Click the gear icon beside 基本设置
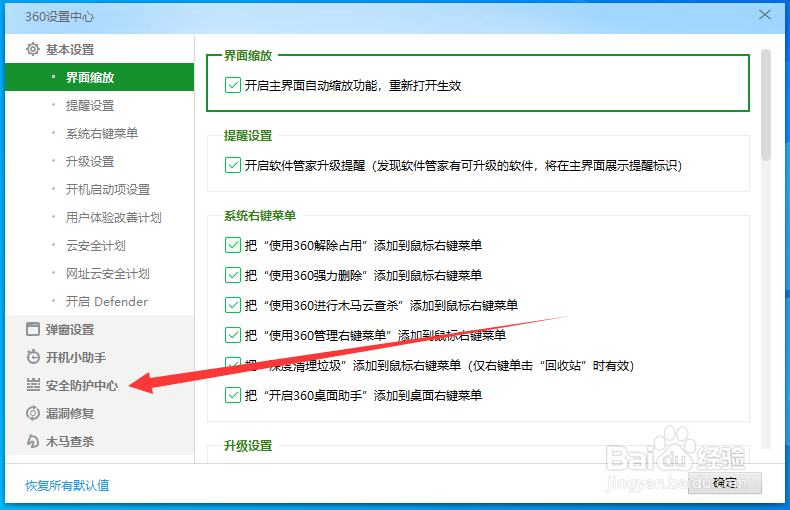This screenshot has height=510, width=790. [x=33, y=49]
